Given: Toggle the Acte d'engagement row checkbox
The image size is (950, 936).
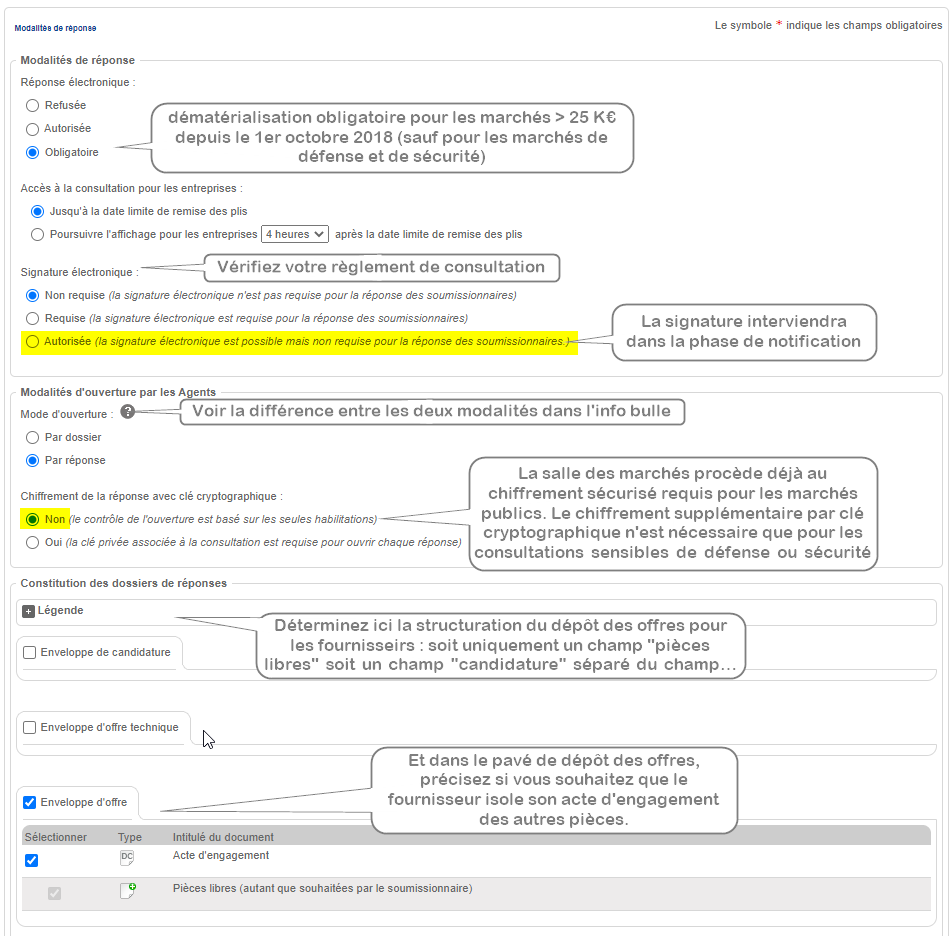Looking at the screenshot, I should tap(31, 860).
